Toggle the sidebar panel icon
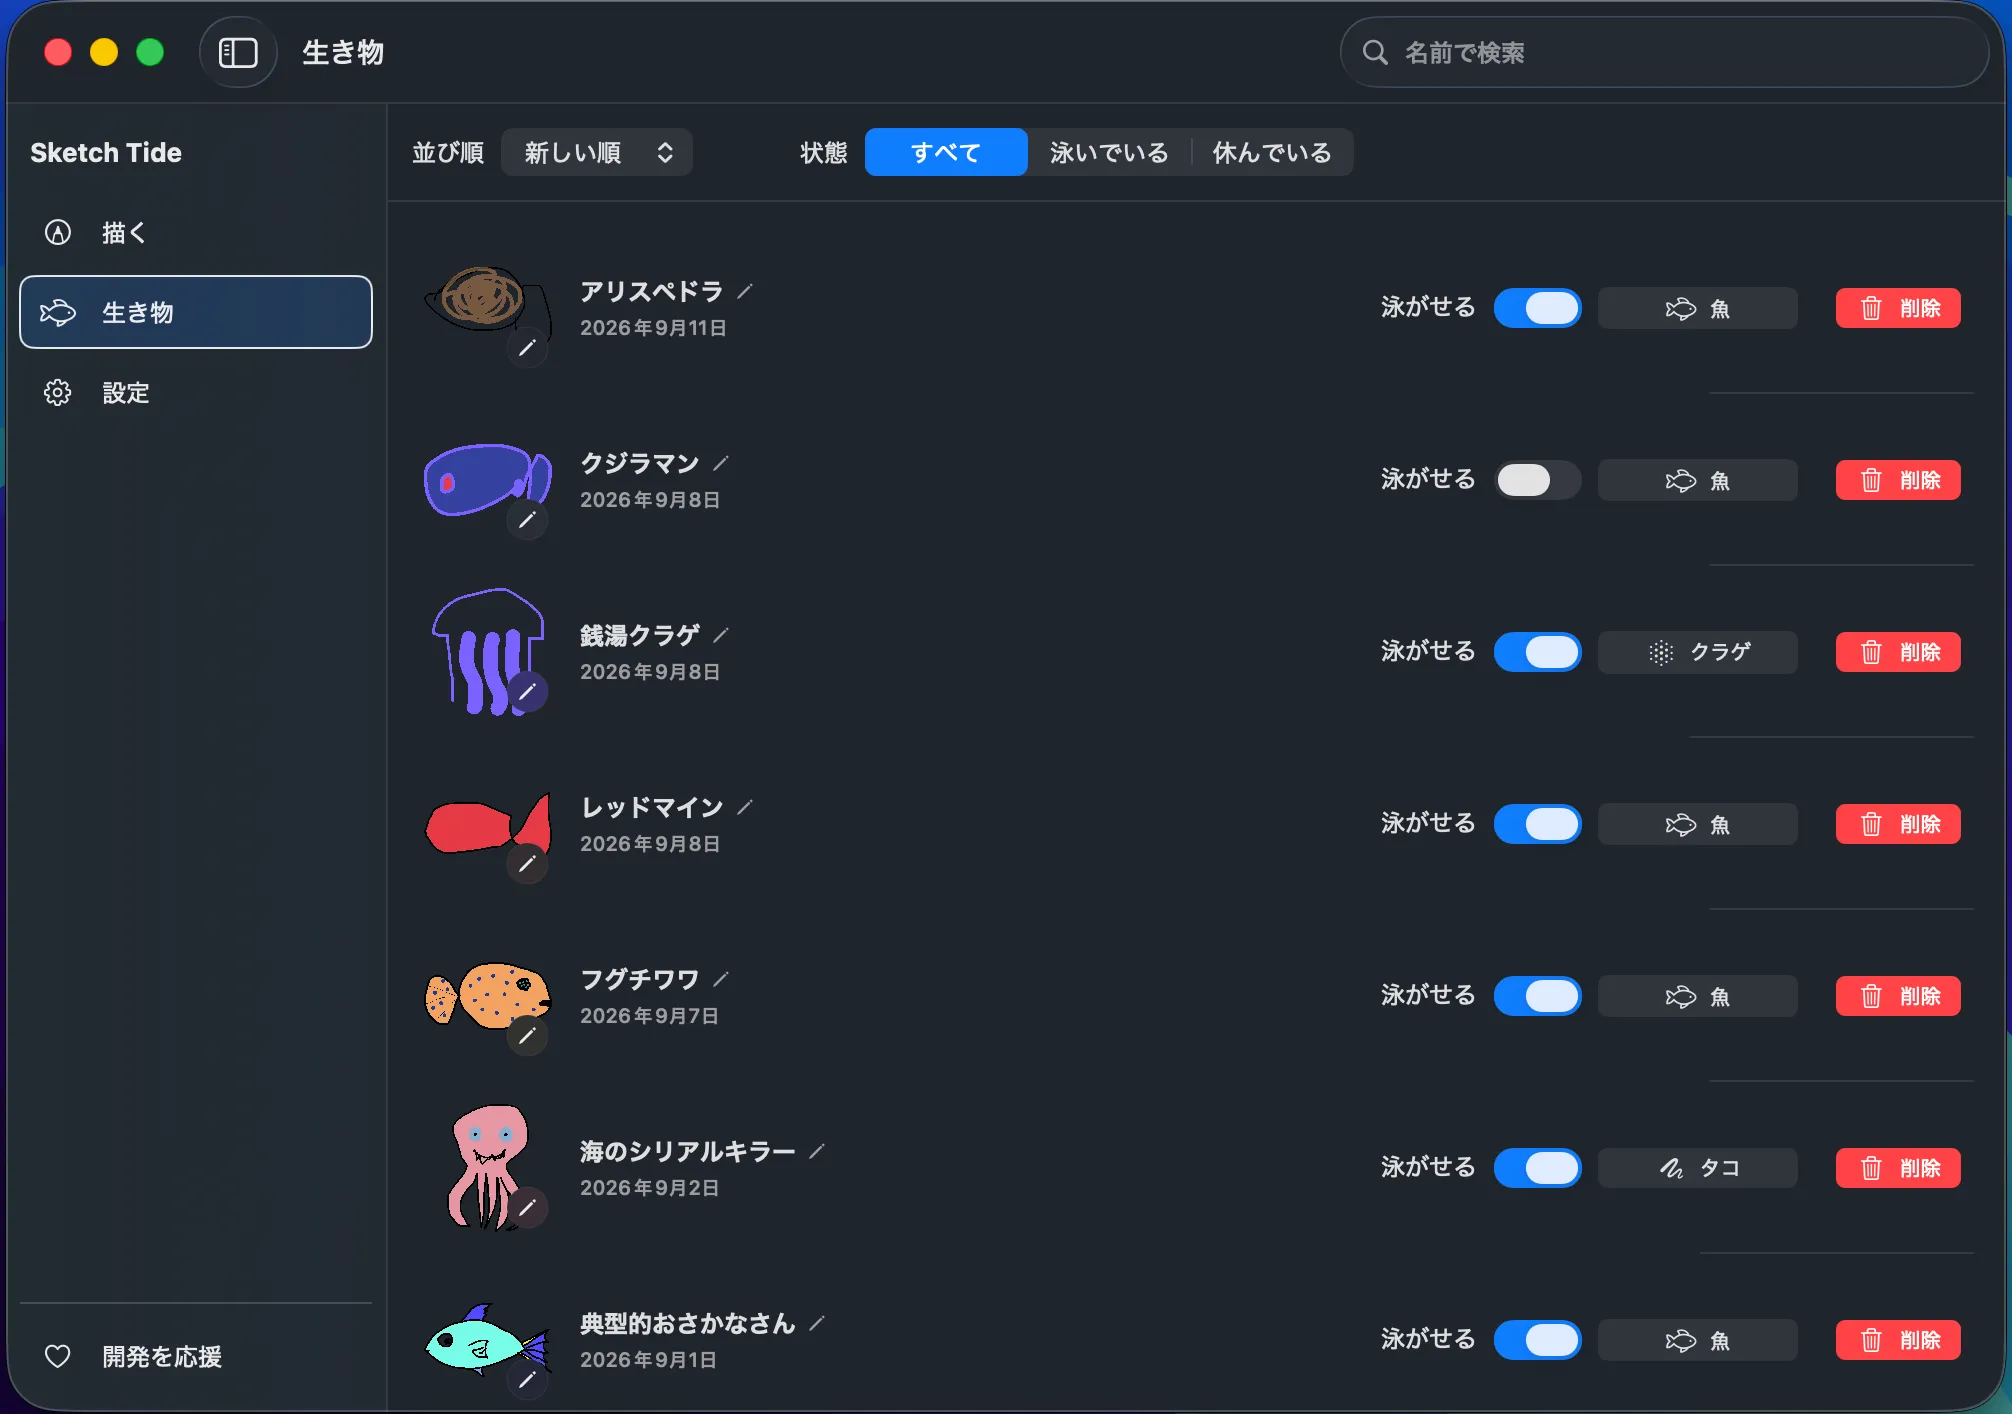Image resolution: width=2012 pixels, height=1414 pixels. pos(238,53)
